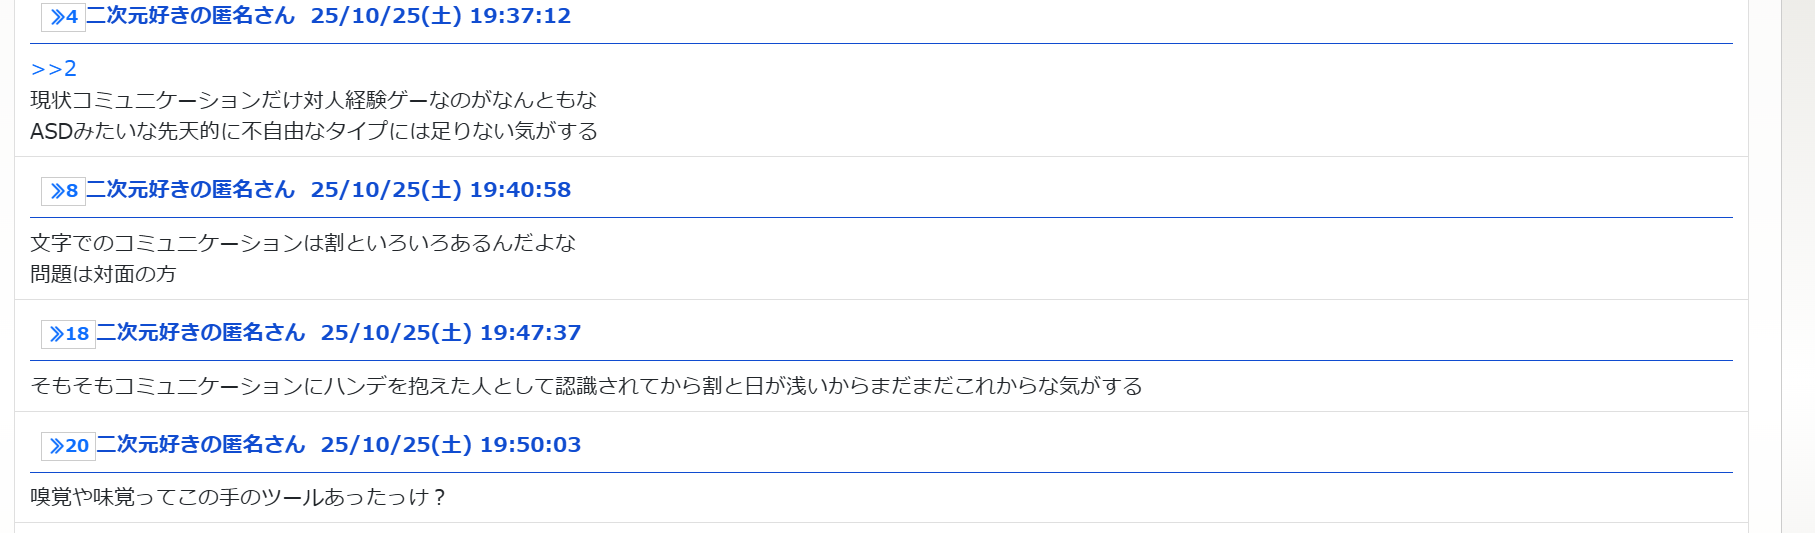Click poster name on the 19:37:12 post

[x=191, y=16]
